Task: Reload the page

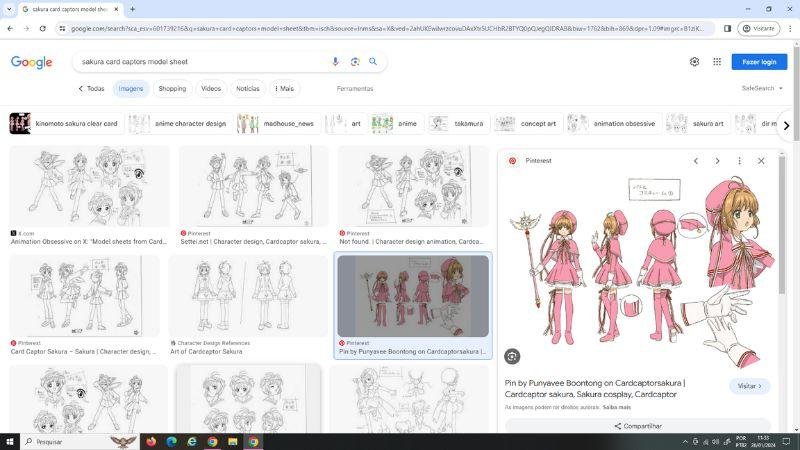Action: point(43,29)
